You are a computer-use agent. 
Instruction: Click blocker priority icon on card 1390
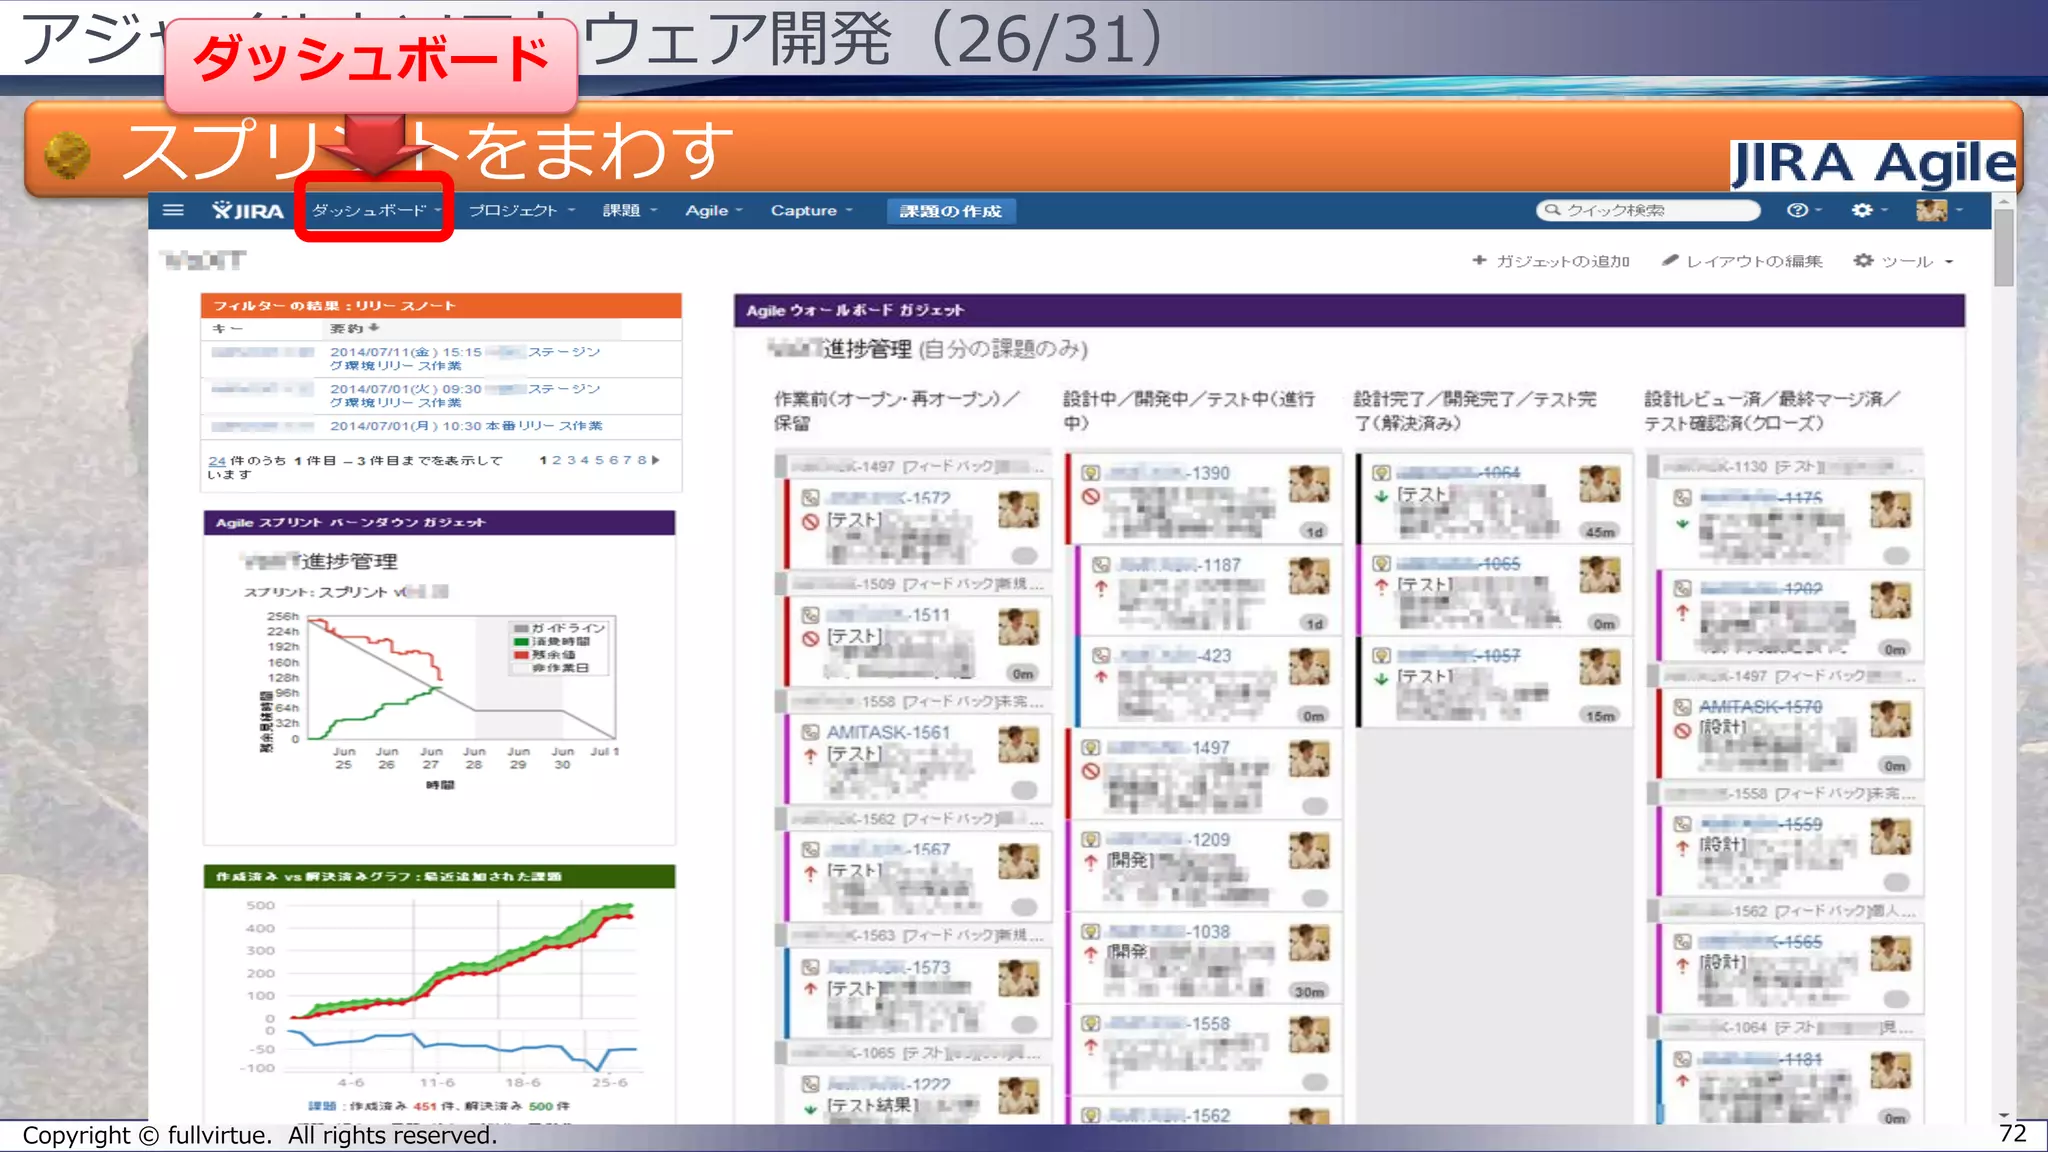(x=1091, y=496)
